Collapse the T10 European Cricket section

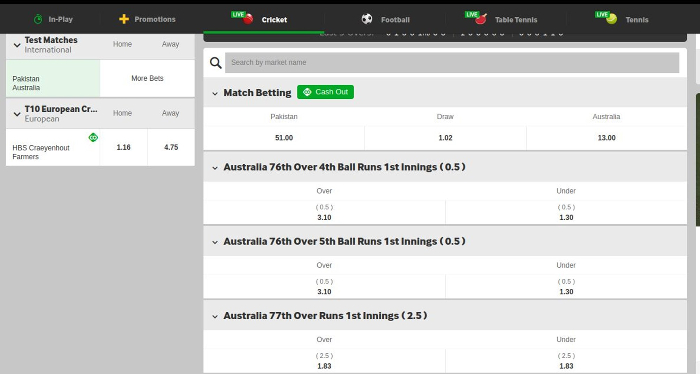pos(17,114)
